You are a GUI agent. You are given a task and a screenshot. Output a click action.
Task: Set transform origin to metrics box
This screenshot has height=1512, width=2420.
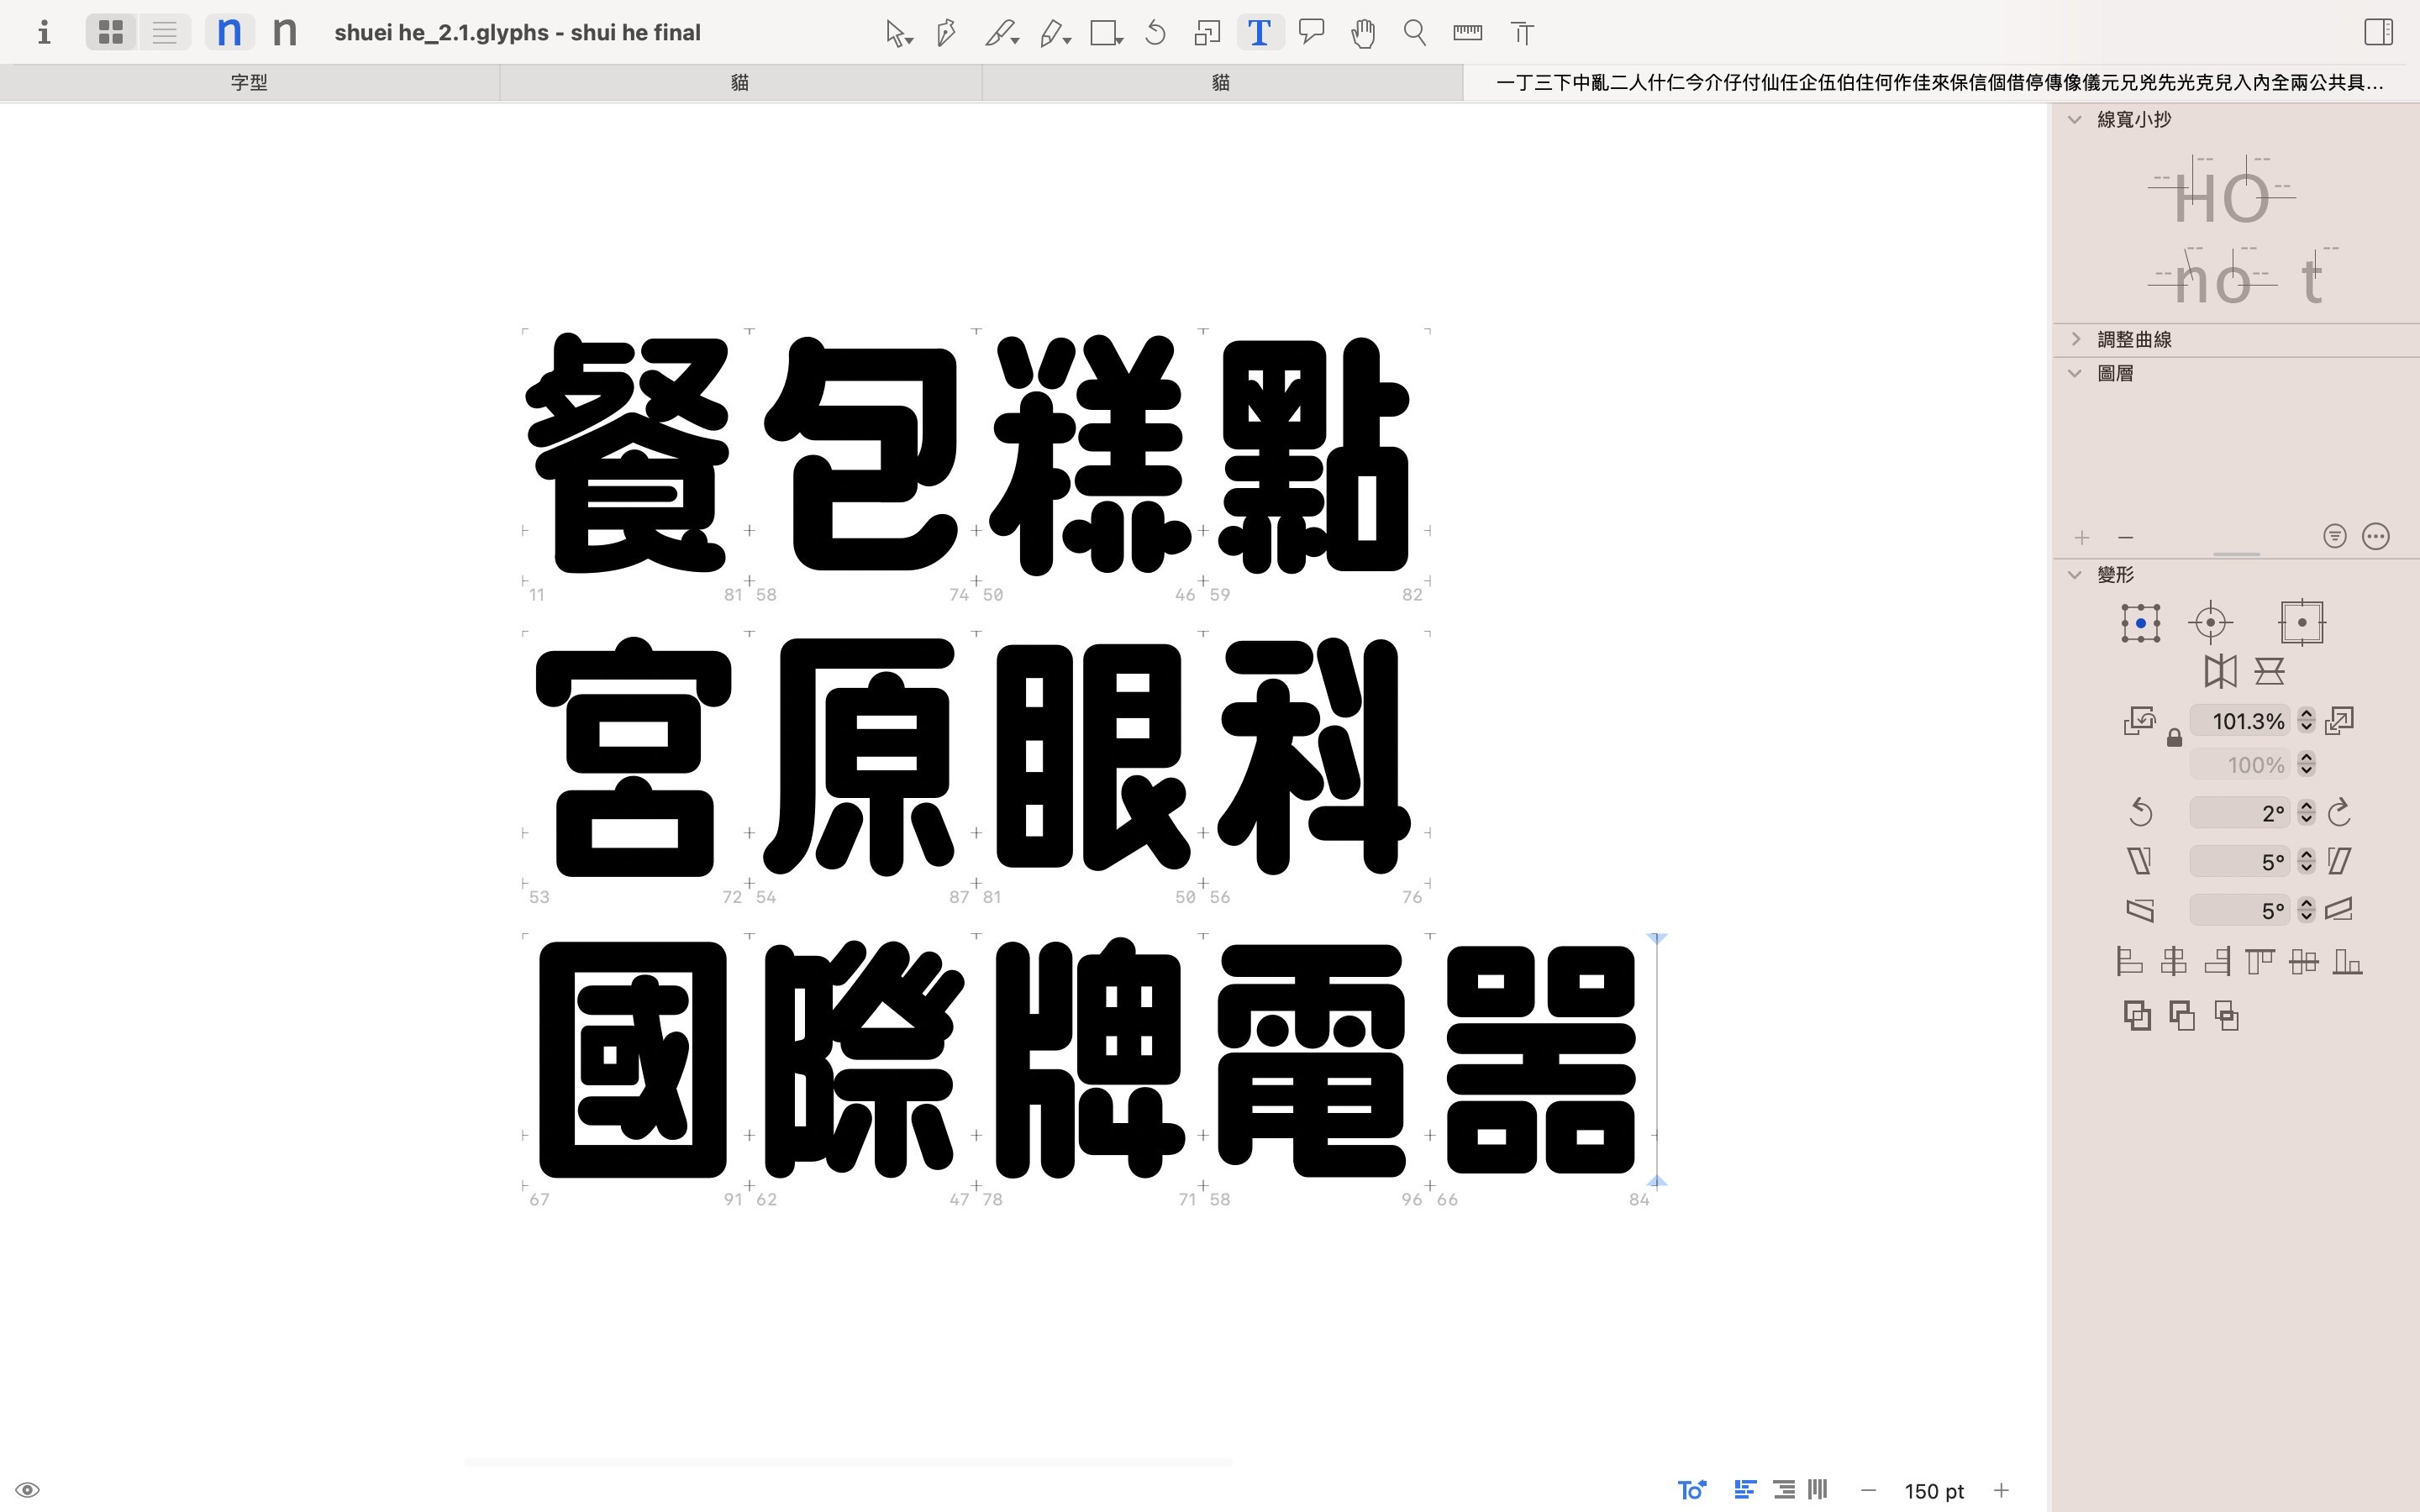(2301, 623)
